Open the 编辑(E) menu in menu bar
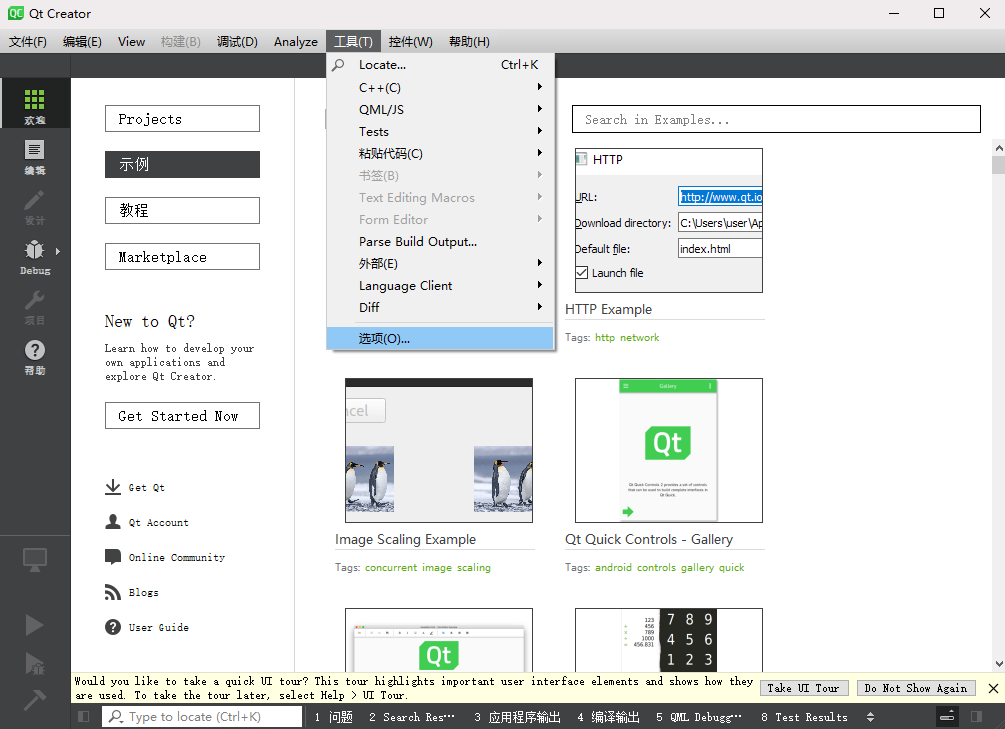 coord(82,42)
